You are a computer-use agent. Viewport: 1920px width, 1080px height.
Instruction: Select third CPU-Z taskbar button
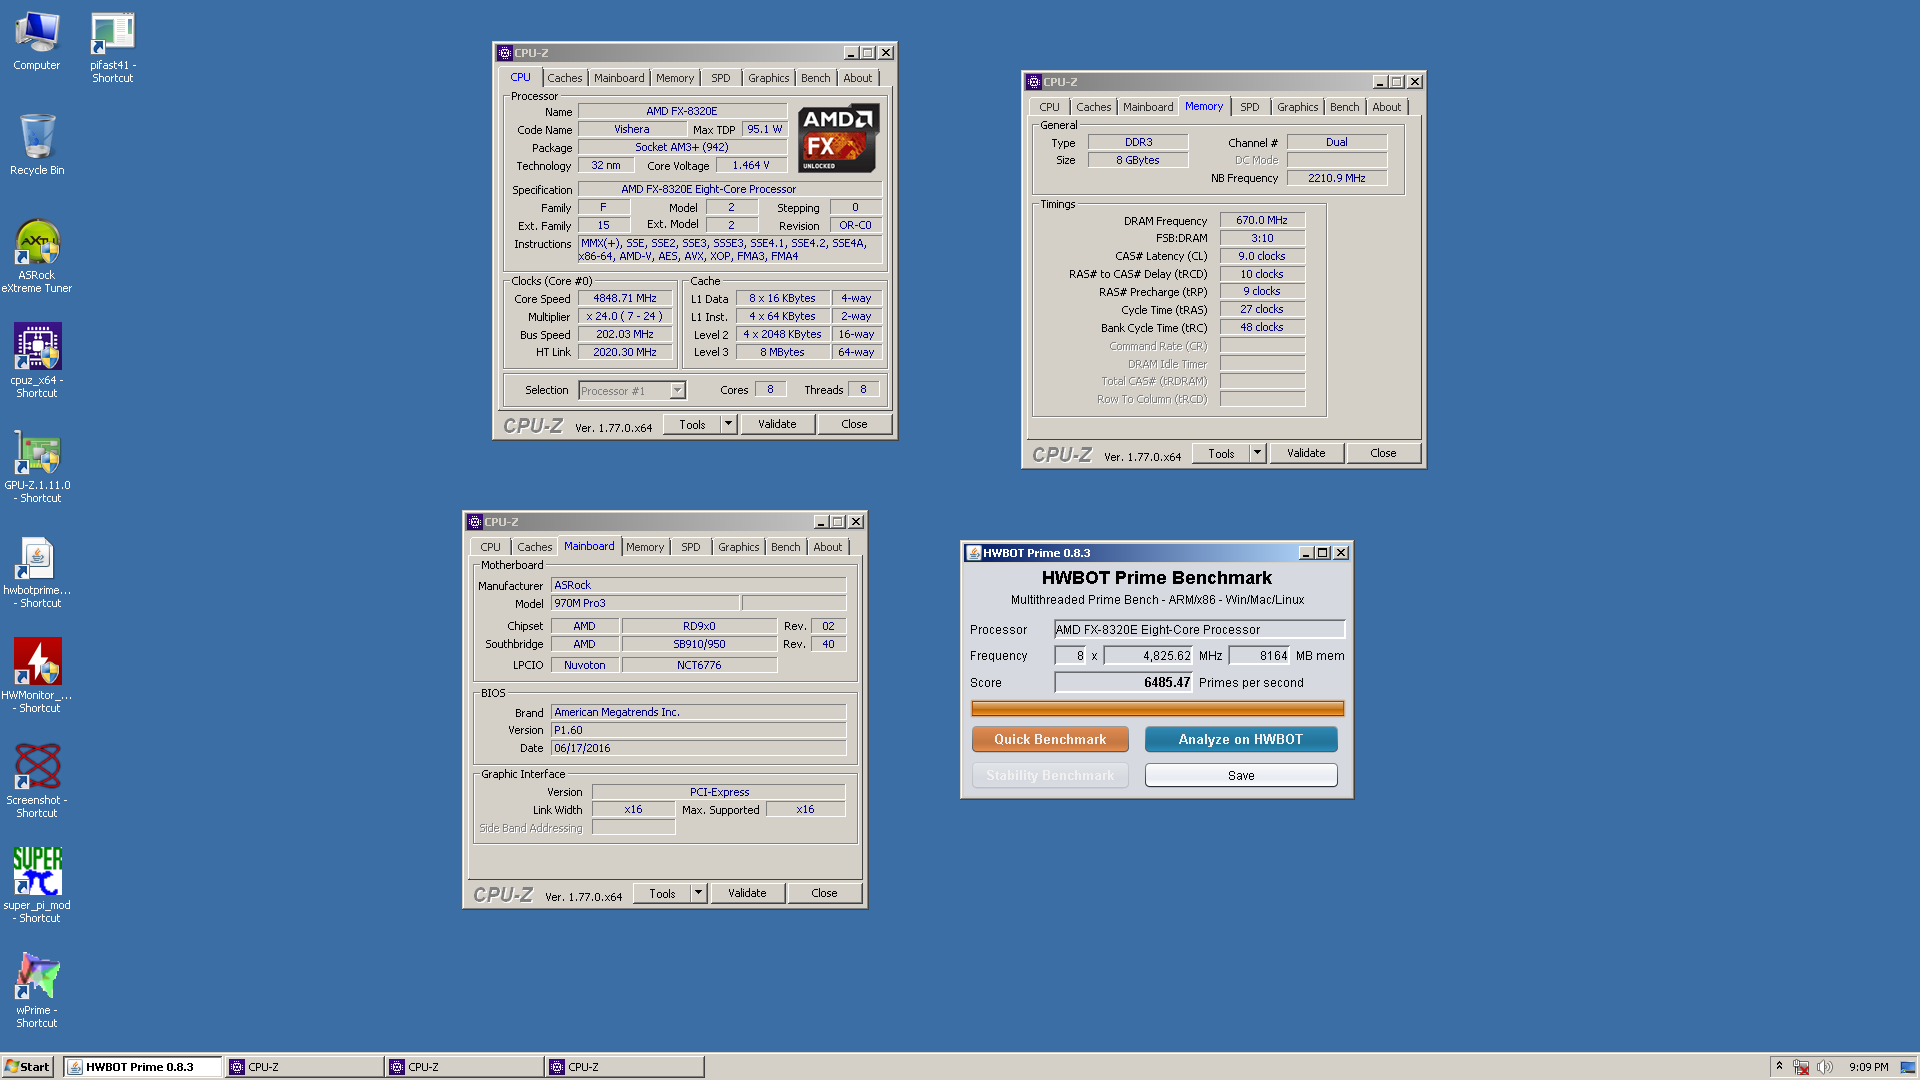624,1067
